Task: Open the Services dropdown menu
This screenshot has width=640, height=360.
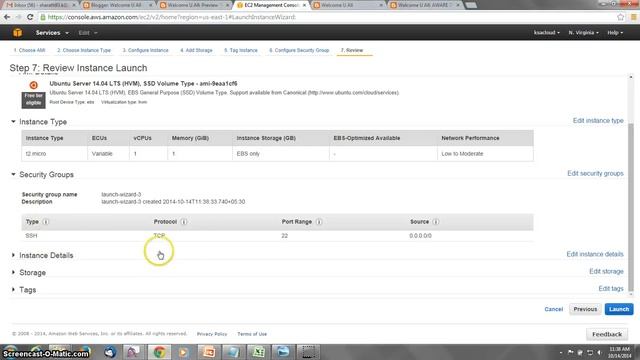Action: click(52, 33)
